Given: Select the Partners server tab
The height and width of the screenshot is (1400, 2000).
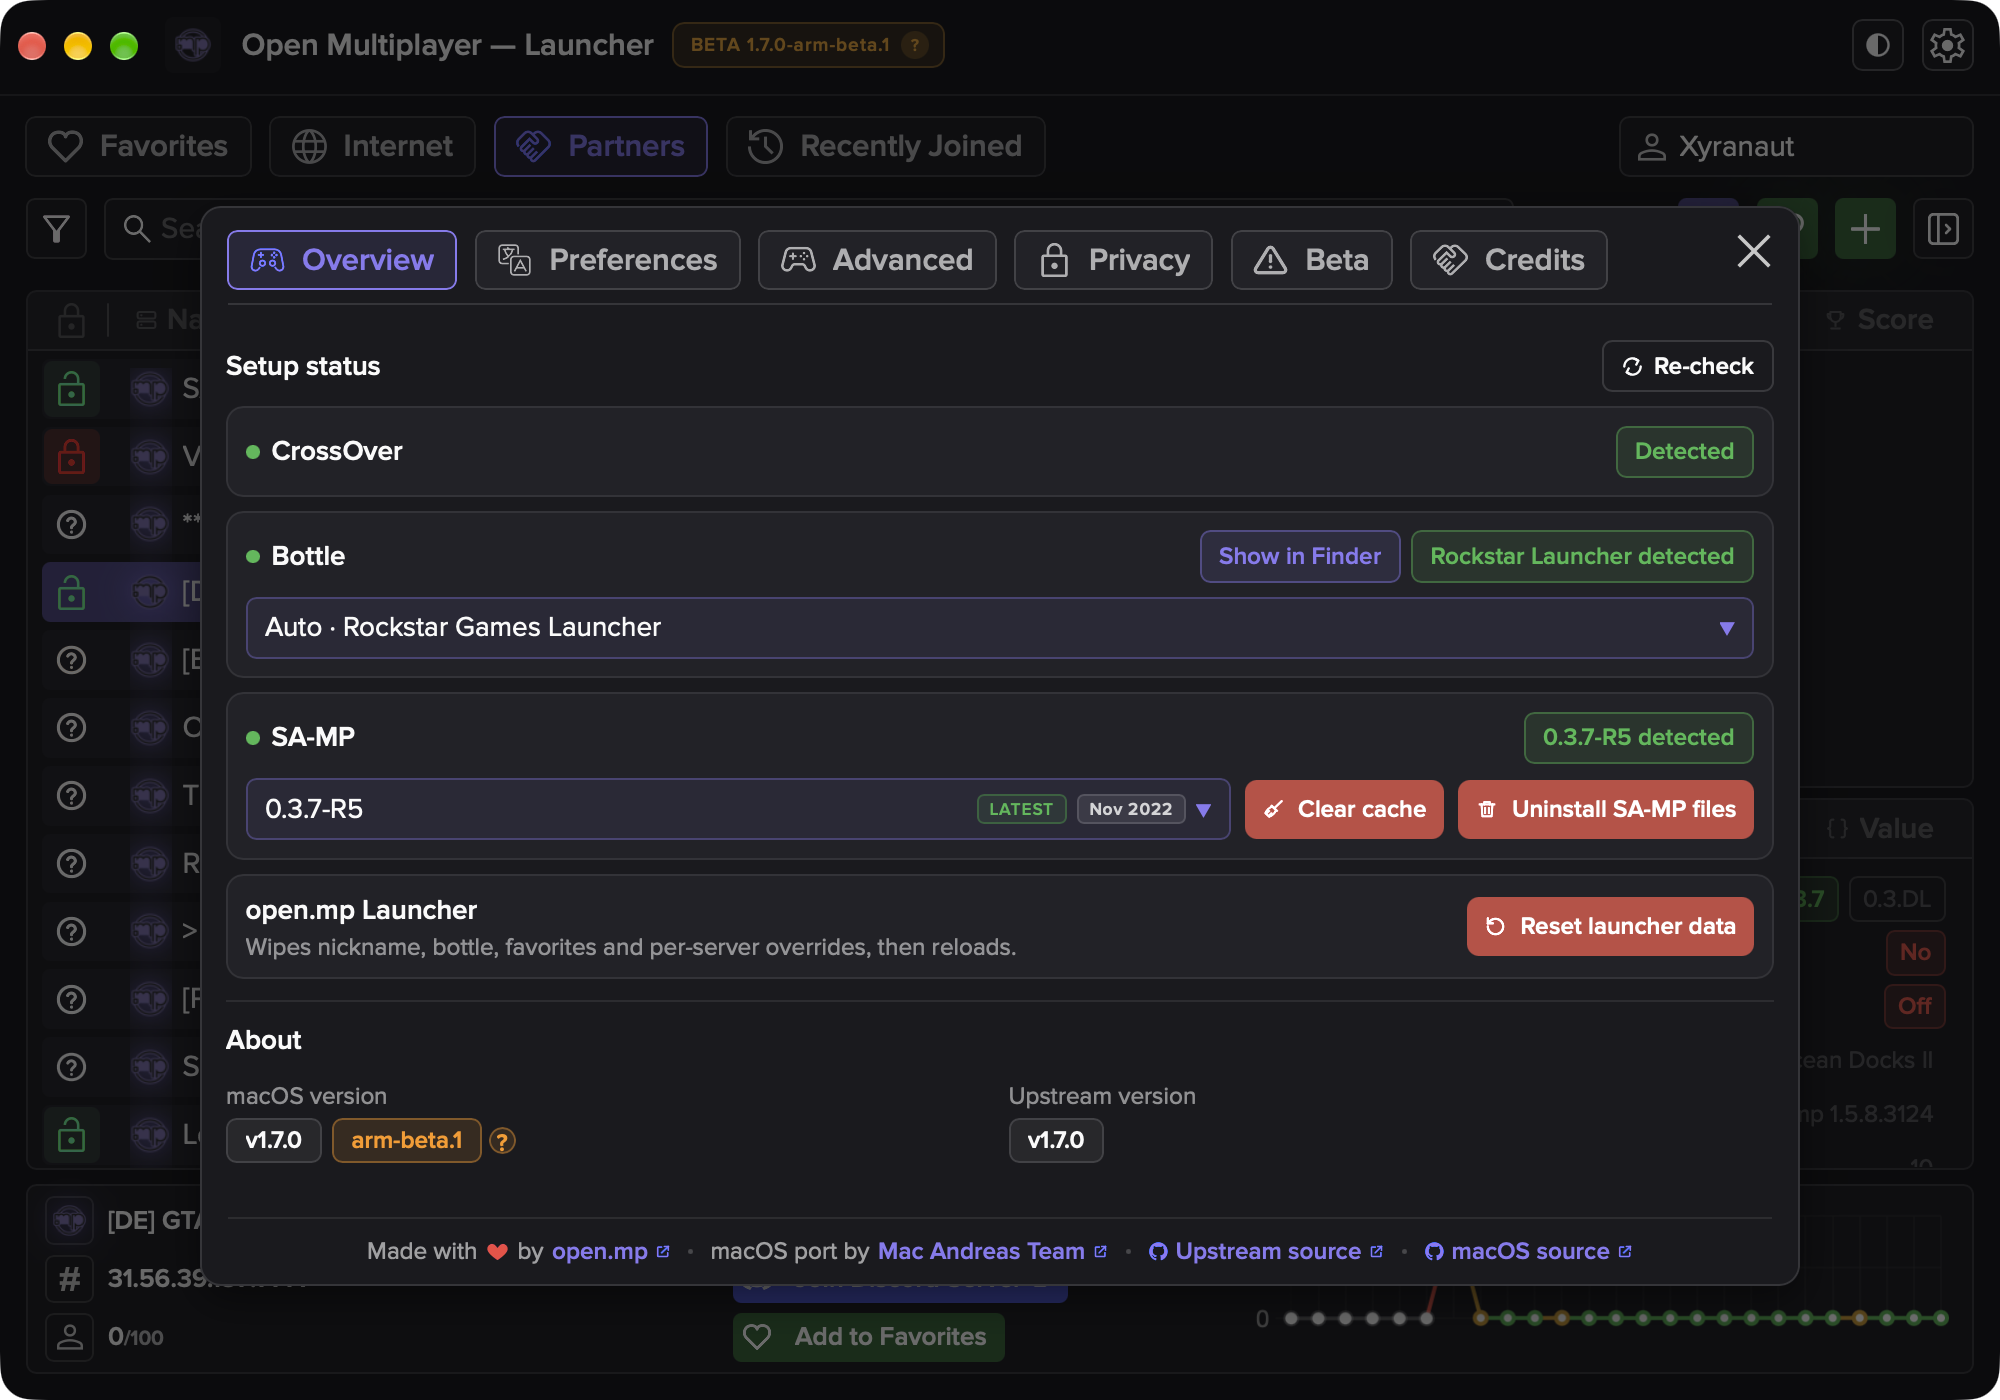Looking at the screenshot, I should click(601, 147).
